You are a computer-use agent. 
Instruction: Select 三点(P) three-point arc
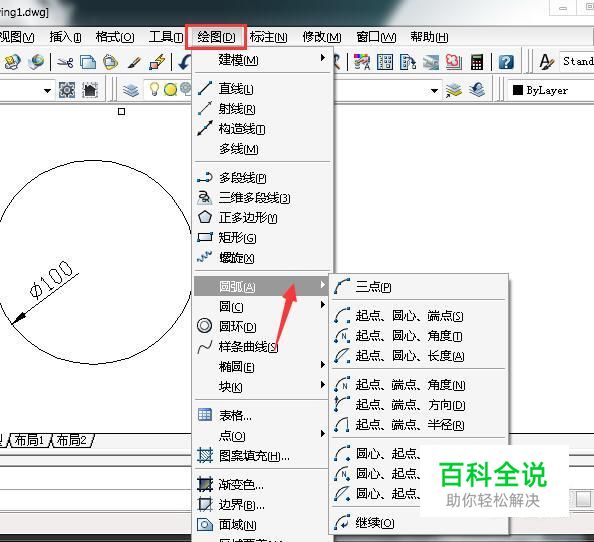click(x=419, y=286)
